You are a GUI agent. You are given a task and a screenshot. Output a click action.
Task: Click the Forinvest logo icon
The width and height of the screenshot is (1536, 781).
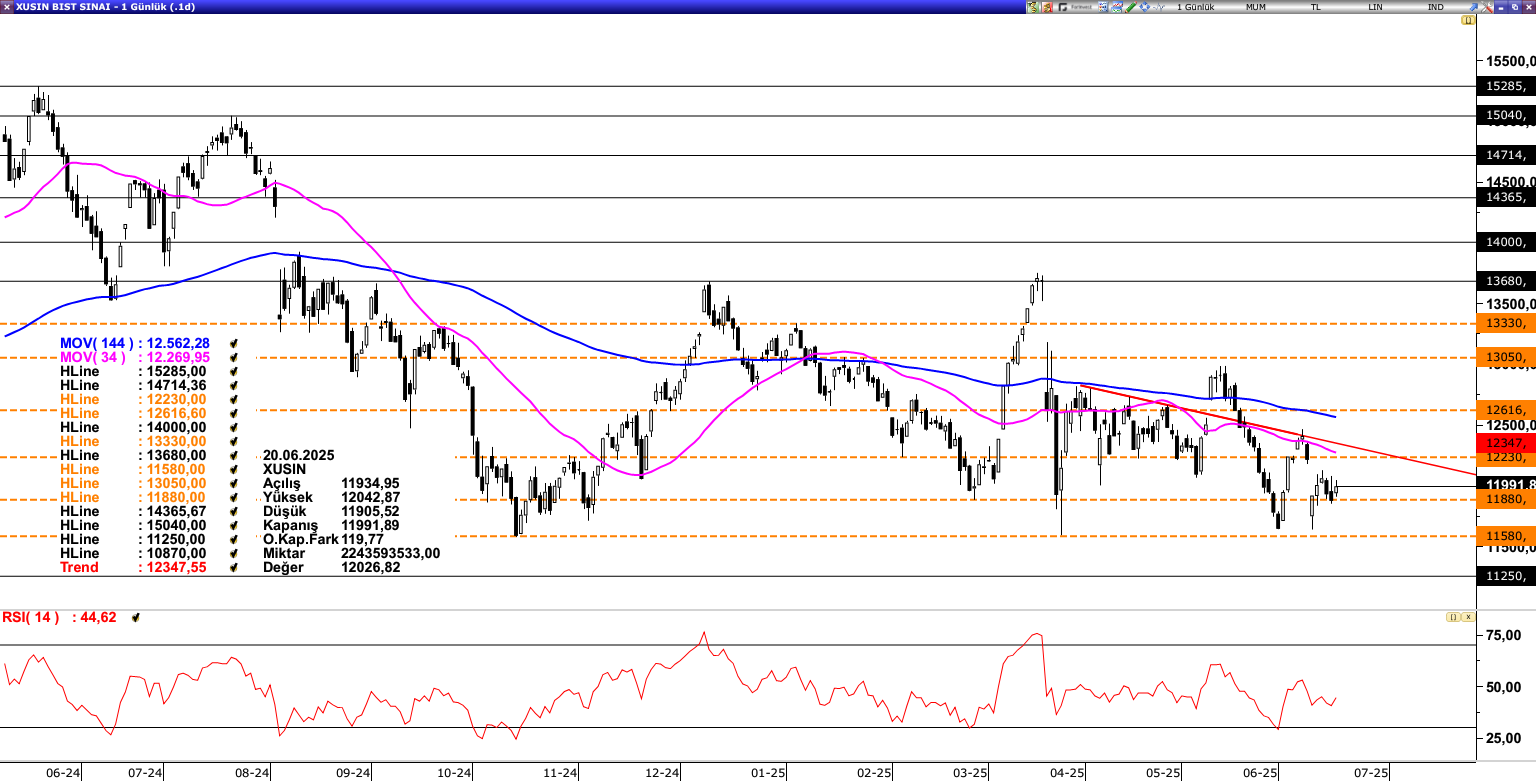coord(1075,7)
